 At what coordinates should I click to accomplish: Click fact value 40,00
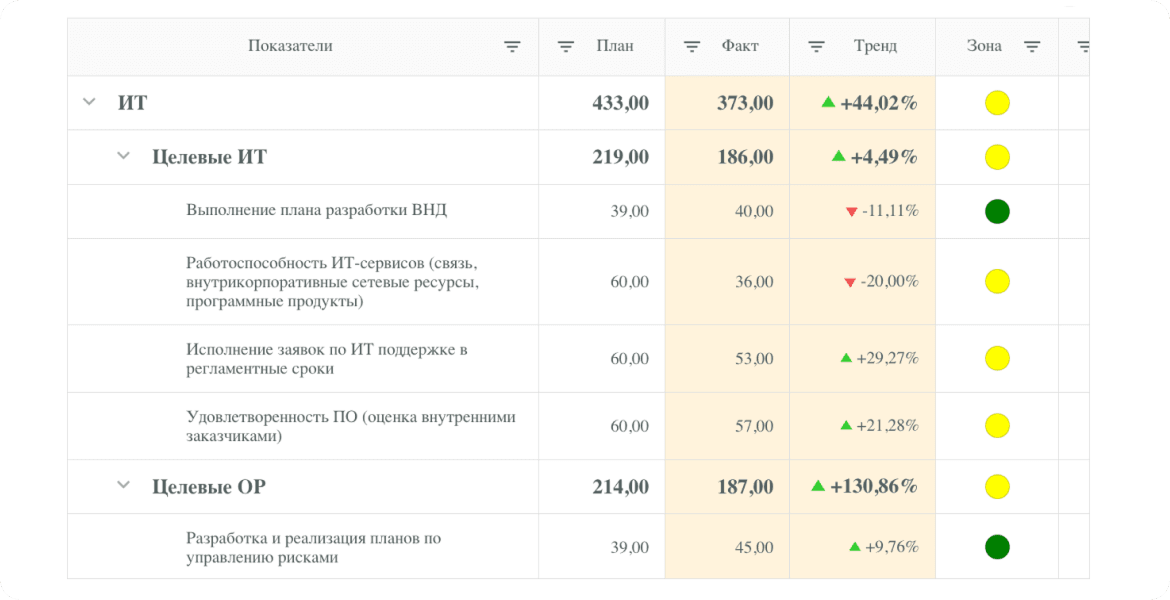coord(754,211)
